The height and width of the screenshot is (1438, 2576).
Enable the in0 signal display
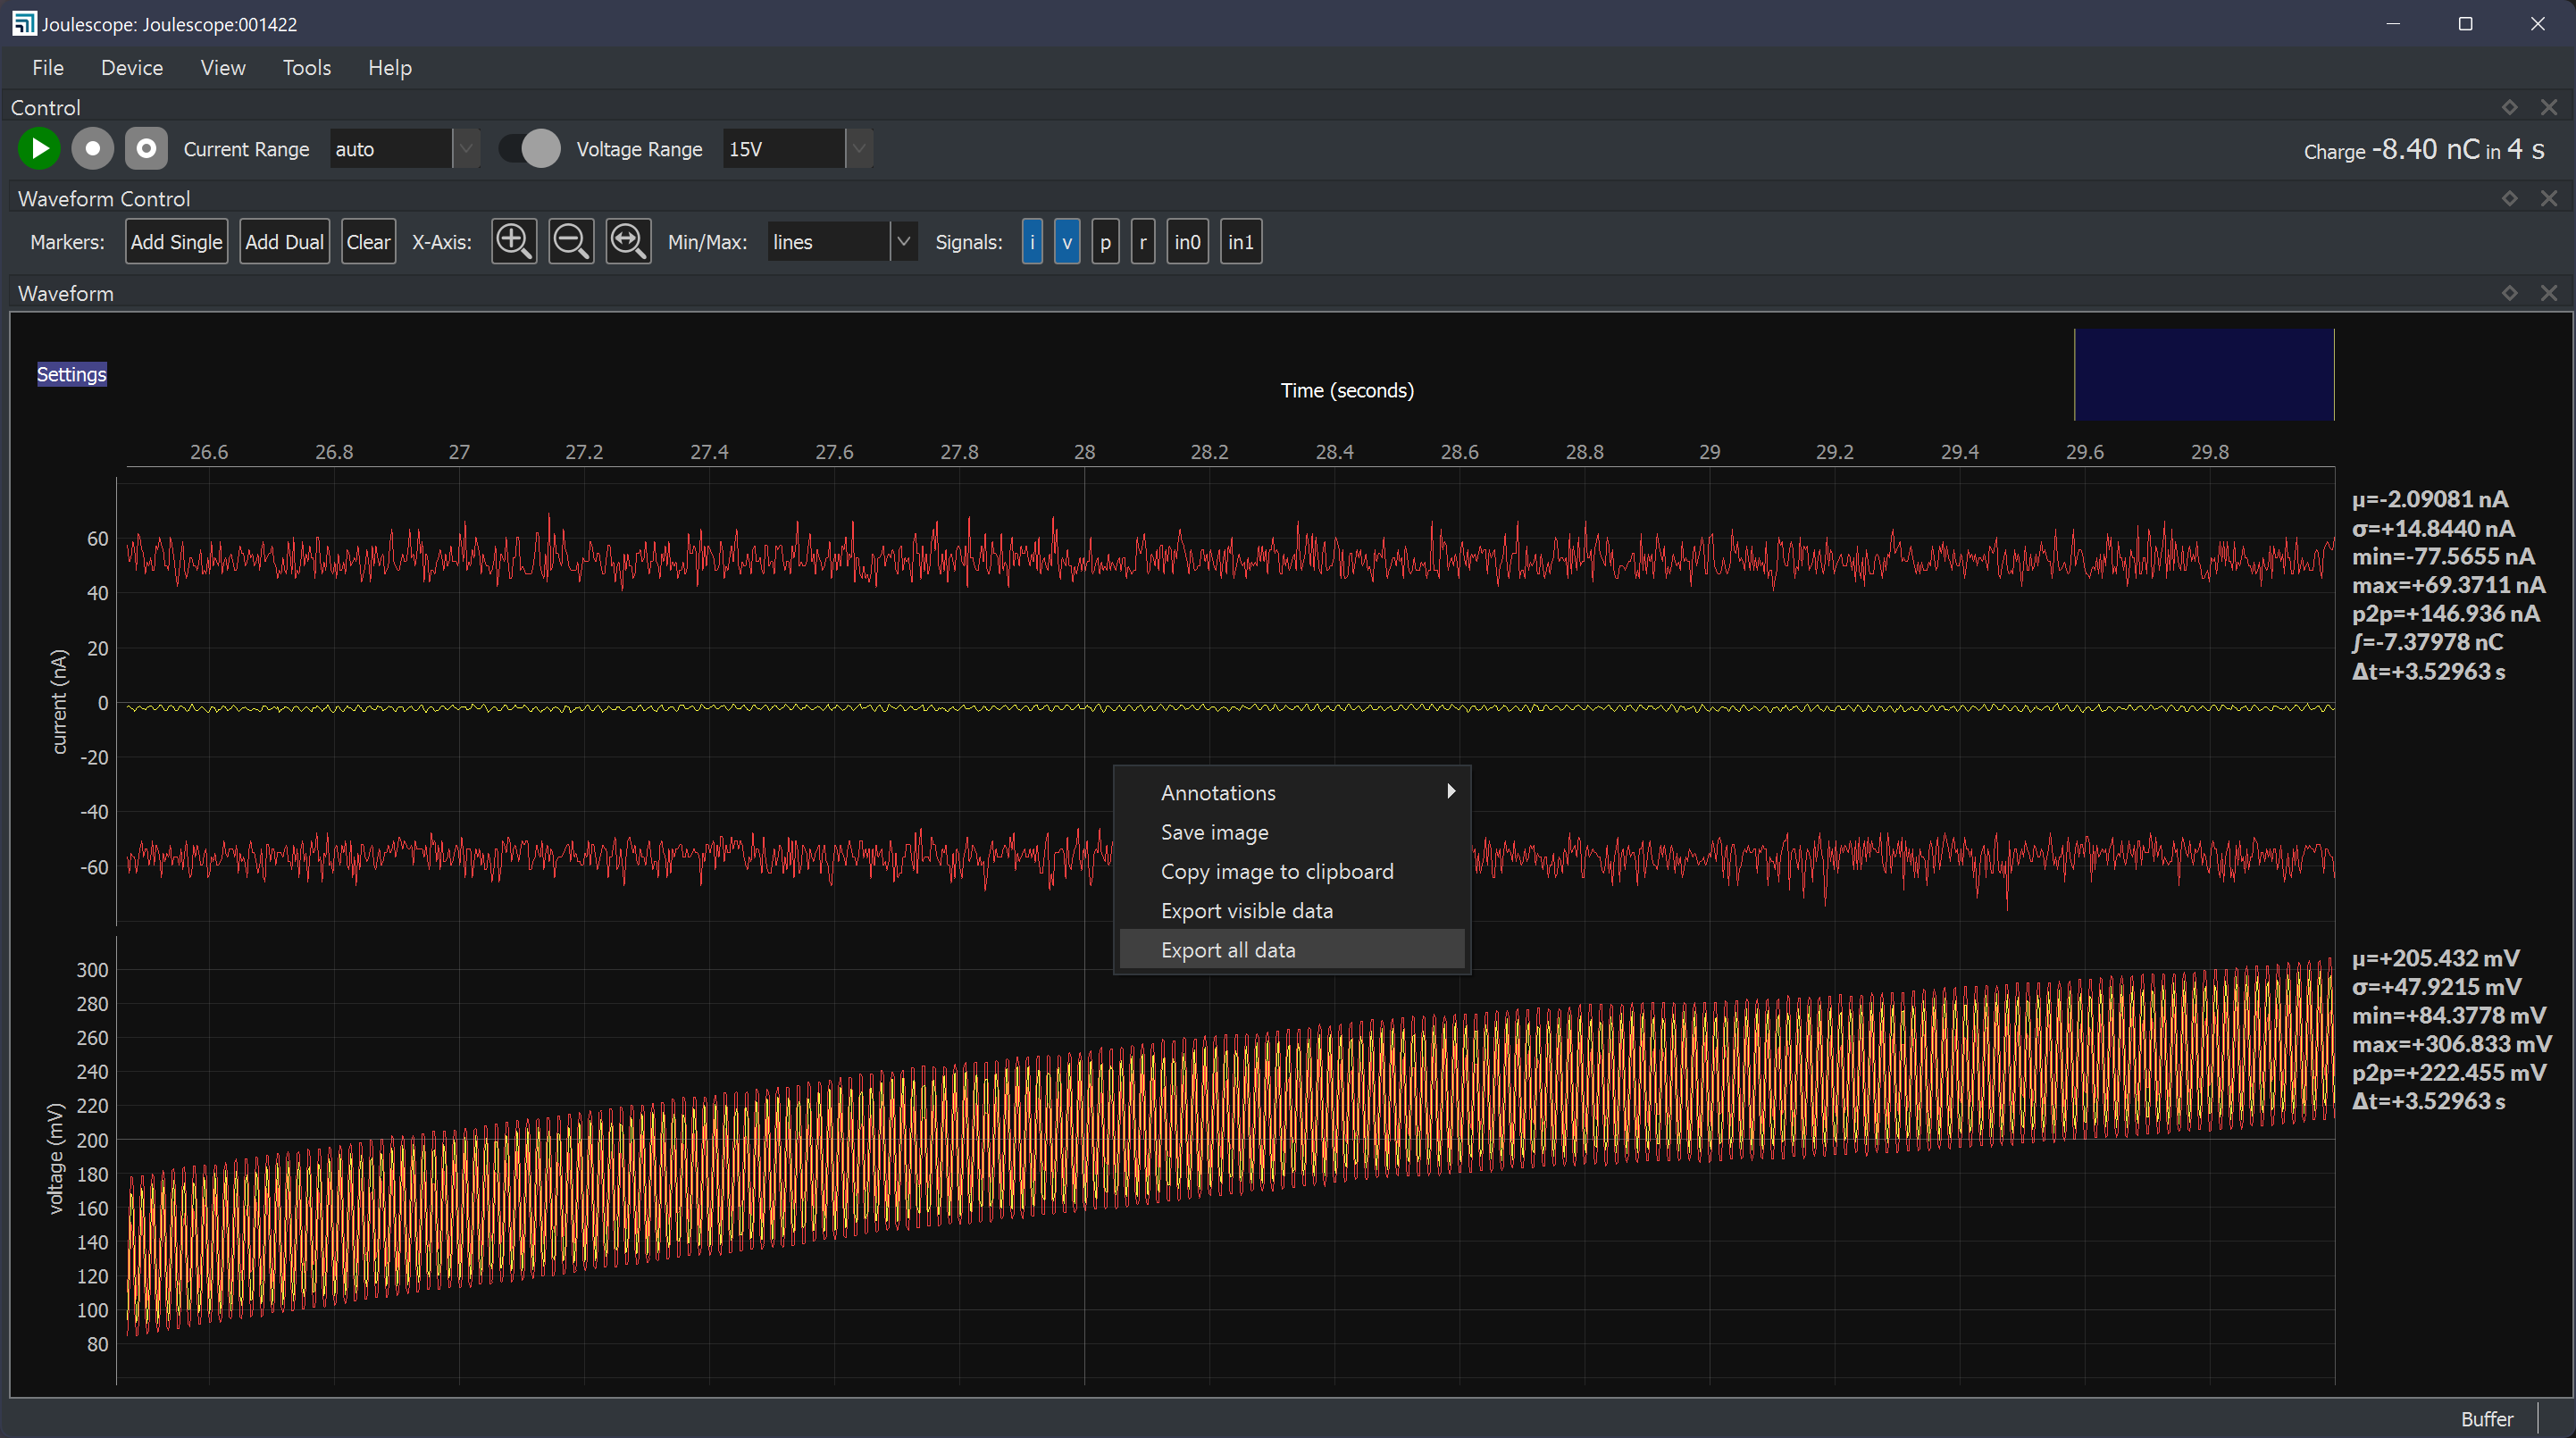click(1187, 241)
